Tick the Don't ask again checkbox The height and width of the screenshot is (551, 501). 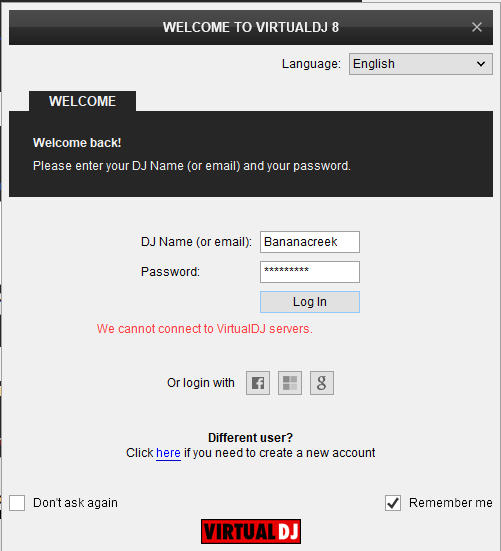[x=17, y=503]
